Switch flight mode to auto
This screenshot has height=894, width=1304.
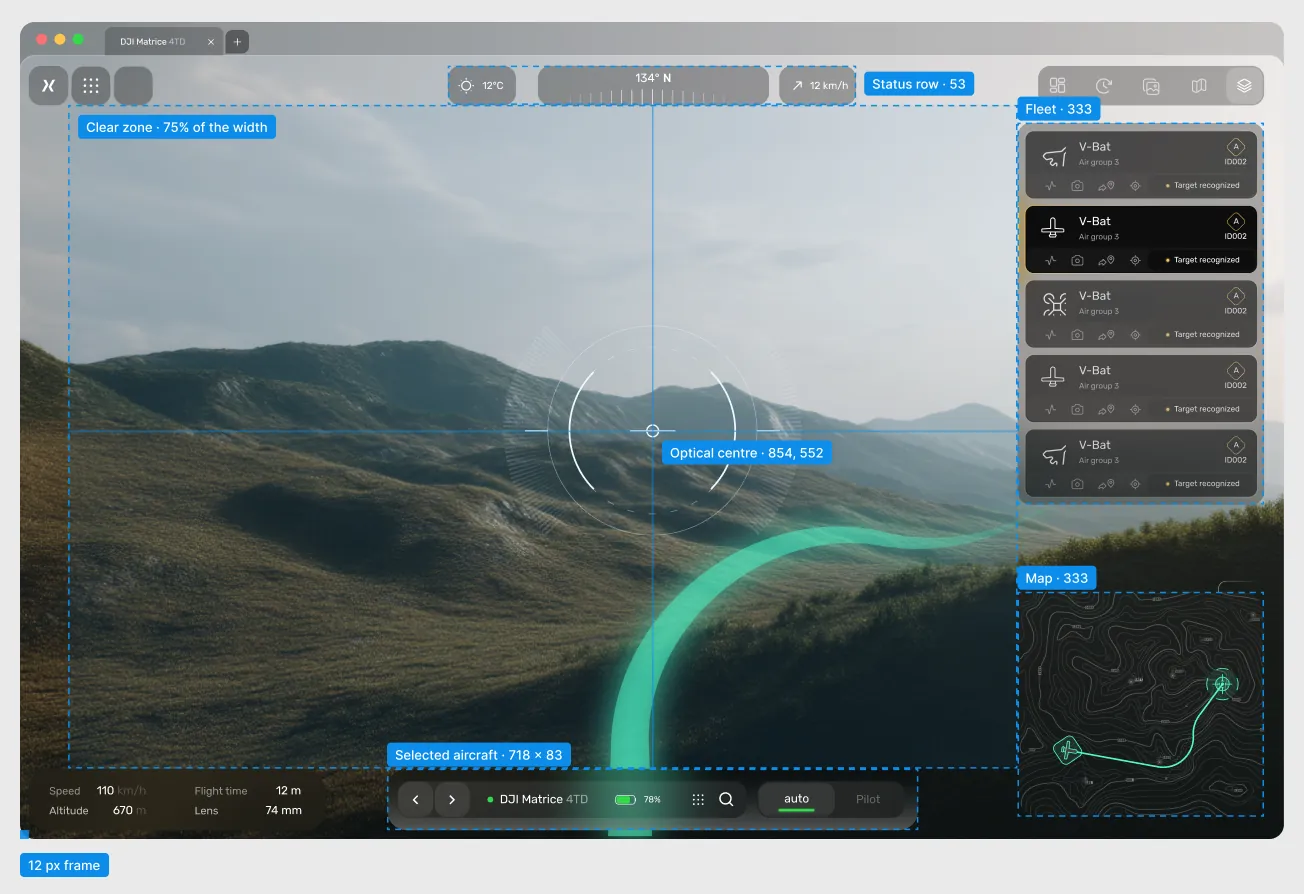pos(796,800)
